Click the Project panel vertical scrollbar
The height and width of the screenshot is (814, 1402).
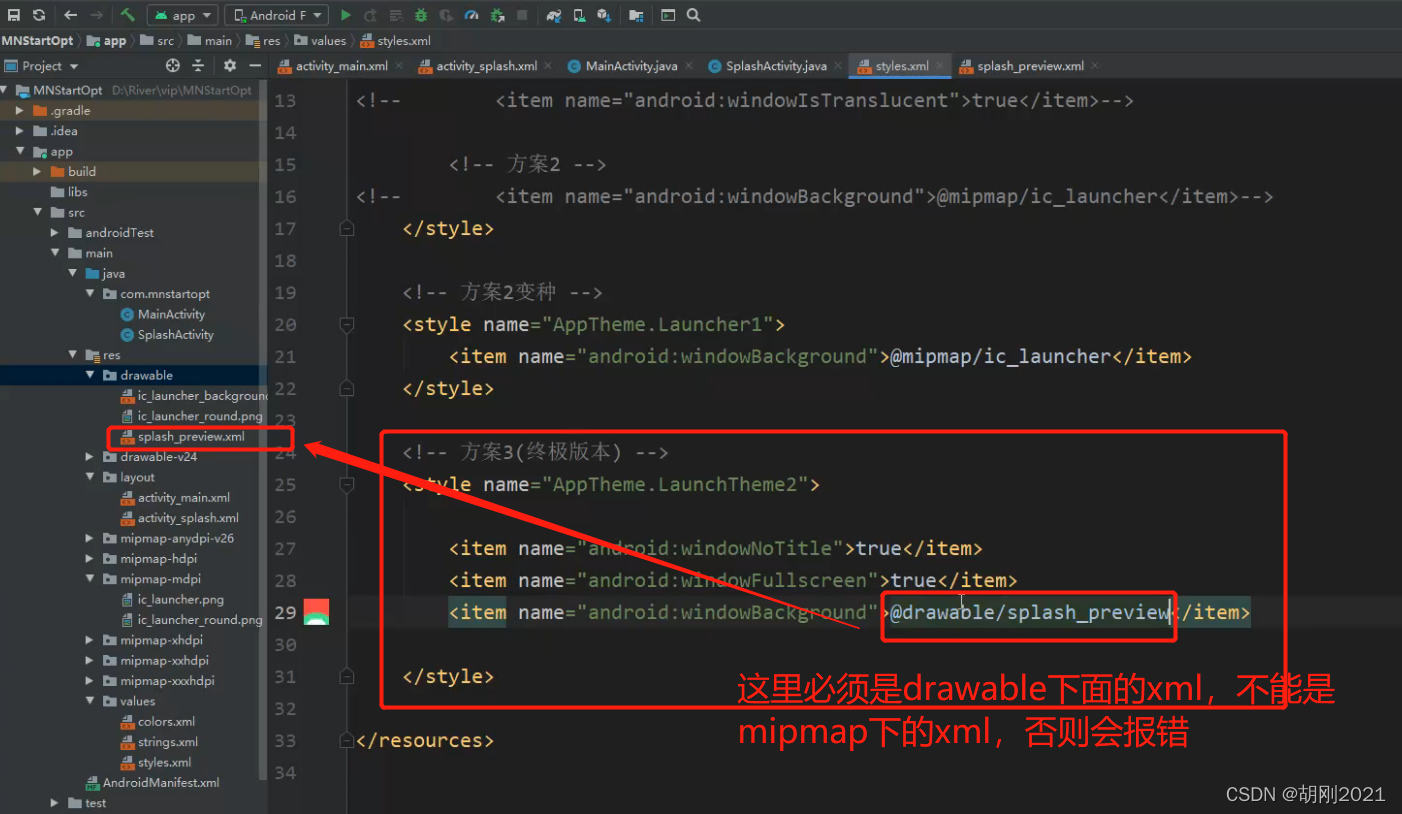click(x=263, y=430)
